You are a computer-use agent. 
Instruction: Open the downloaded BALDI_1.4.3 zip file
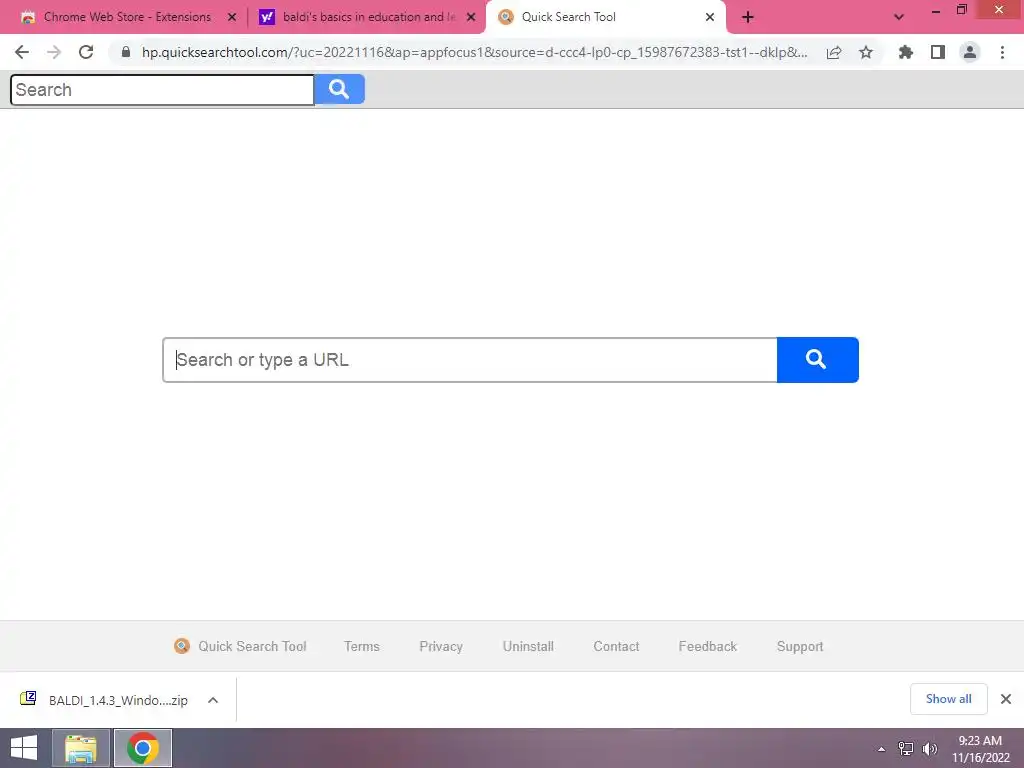[x=118, y=700]
